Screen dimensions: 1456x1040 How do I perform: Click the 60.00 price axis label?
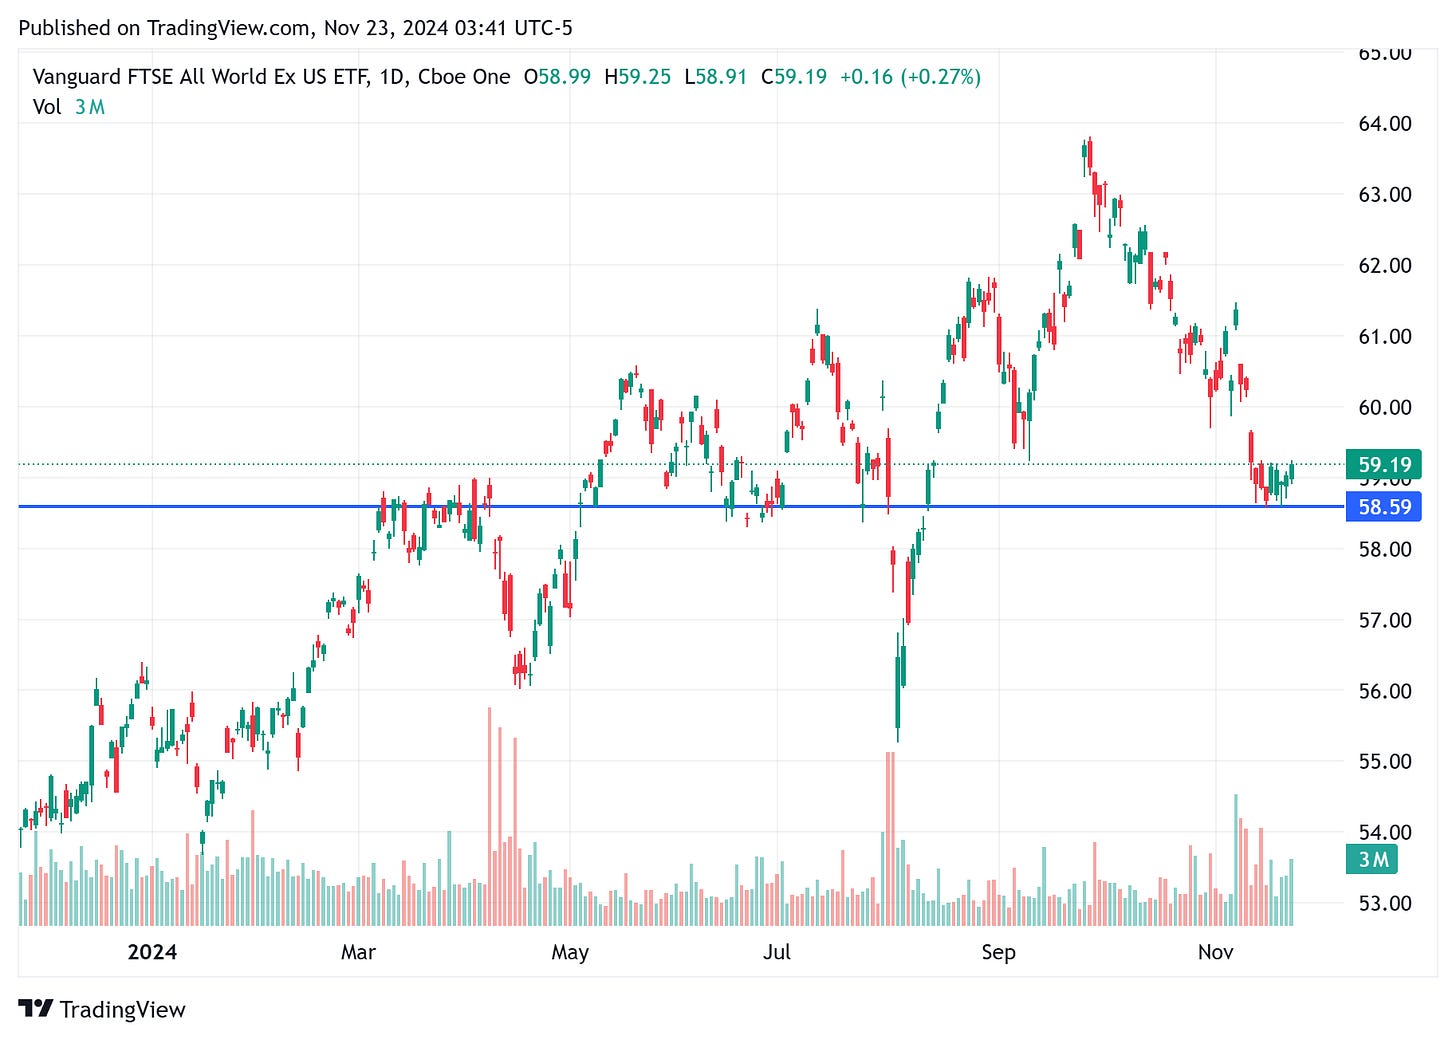tap(1385, 408)
